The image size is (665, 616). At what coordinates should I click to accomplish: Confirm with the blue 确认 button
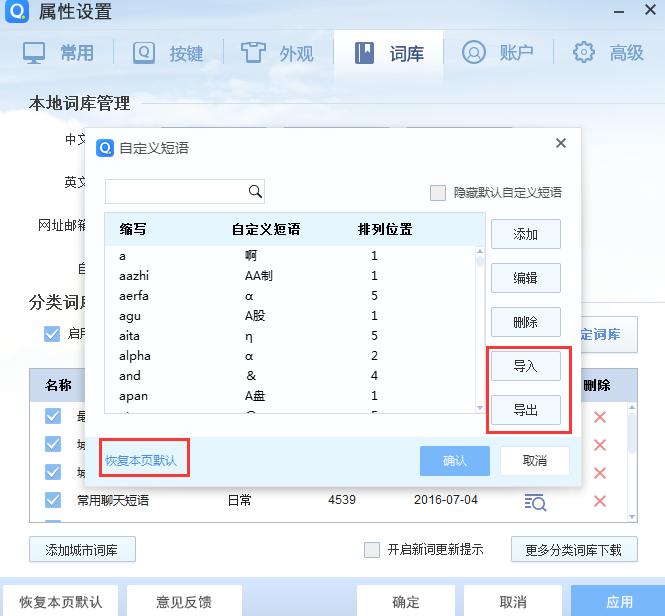(455, 461)
